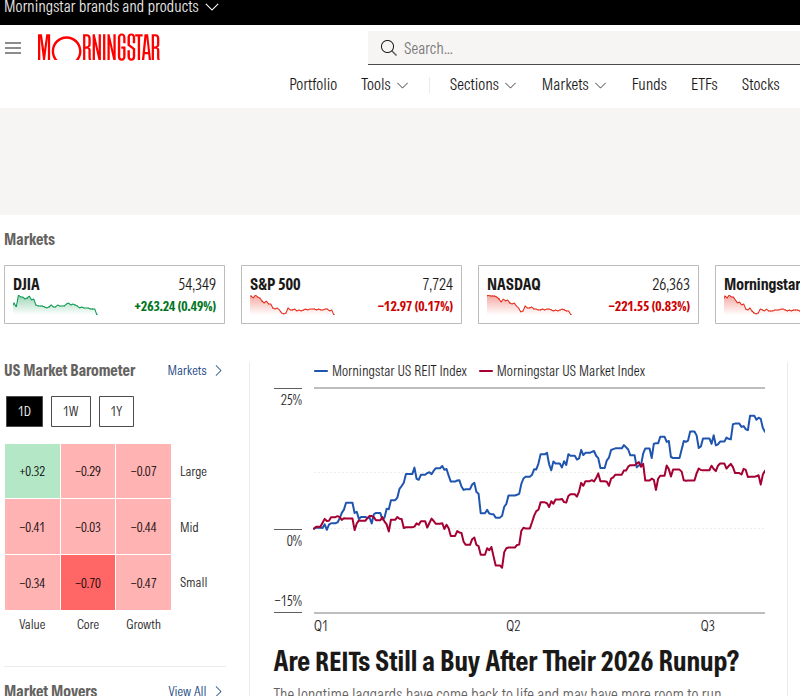Click the Q2 label on the chart axis
Screen dimensions: 800x696
tap(513, 626)
